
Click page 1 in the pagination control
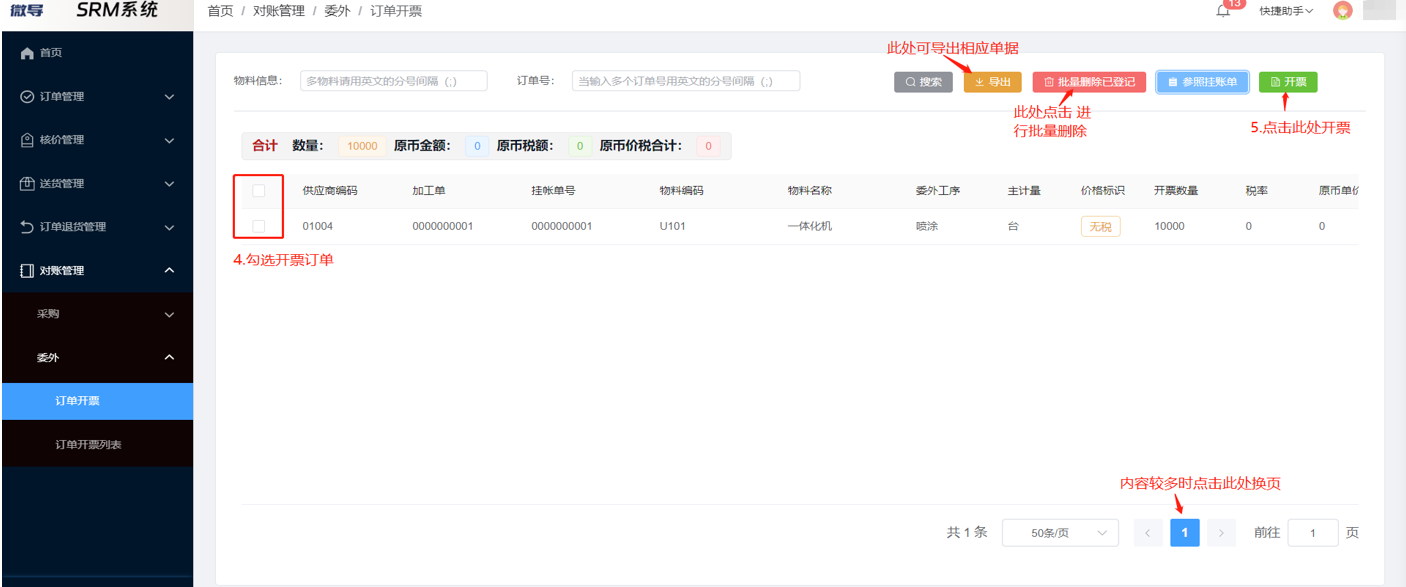[1185, 532]
